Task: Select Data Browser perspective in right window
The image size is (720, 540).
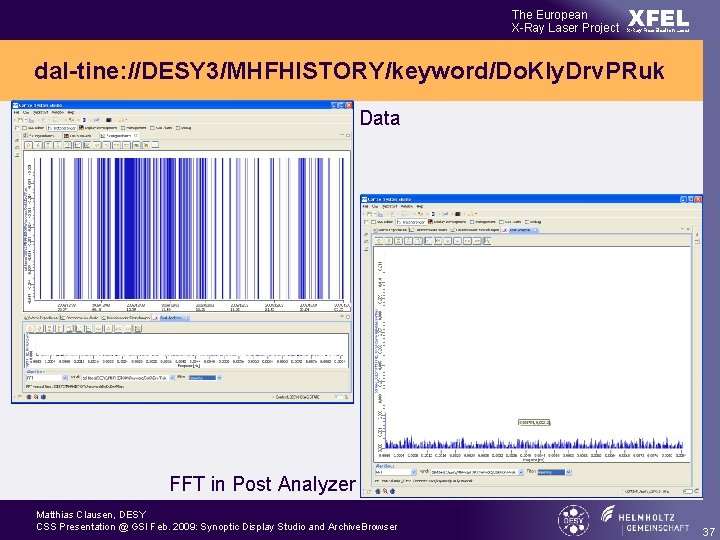Action: tap(411, 222)
